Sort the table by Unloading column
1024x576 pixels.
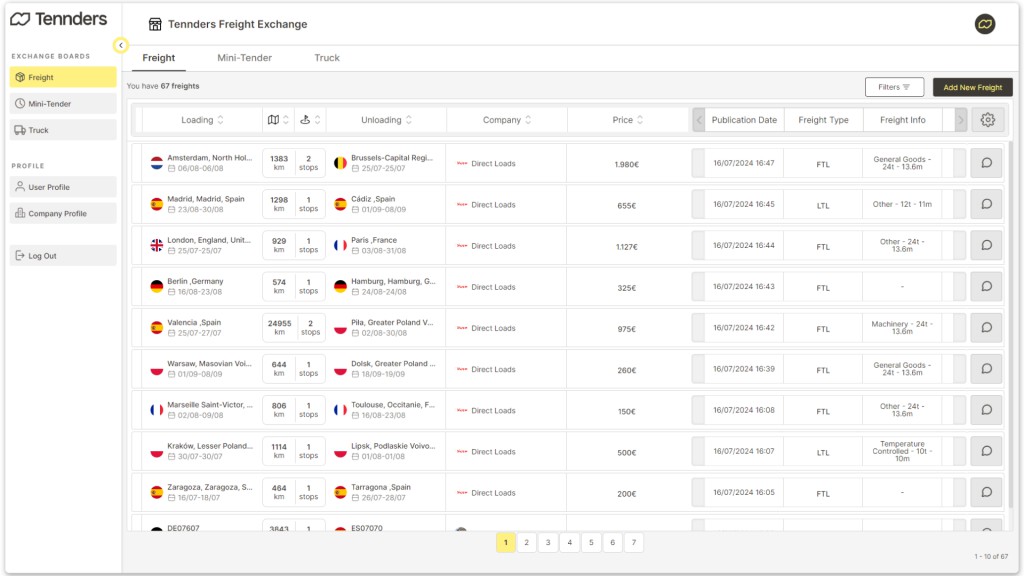[x=387, y=120]
